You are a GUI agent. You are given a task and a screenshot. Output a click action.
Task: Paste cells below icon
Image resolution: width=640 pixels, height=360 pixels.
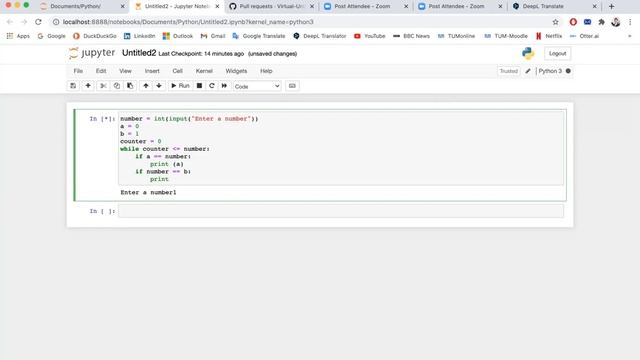130,86
